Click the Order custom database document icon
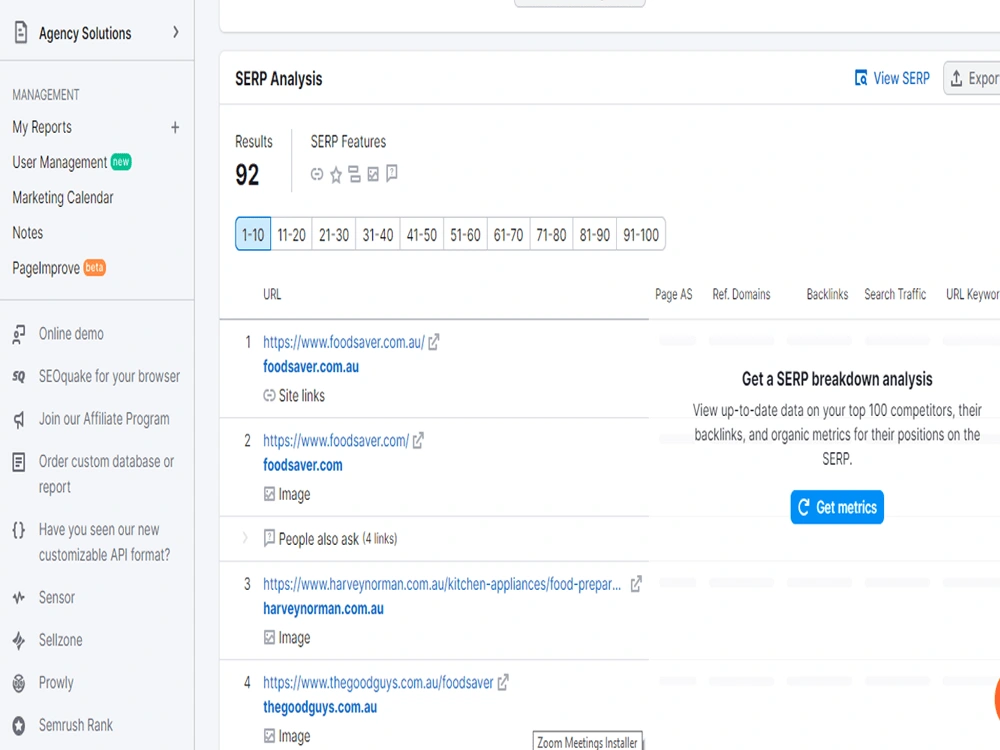The width and height of the screenshot is (1000, 750). pos(19,462)
